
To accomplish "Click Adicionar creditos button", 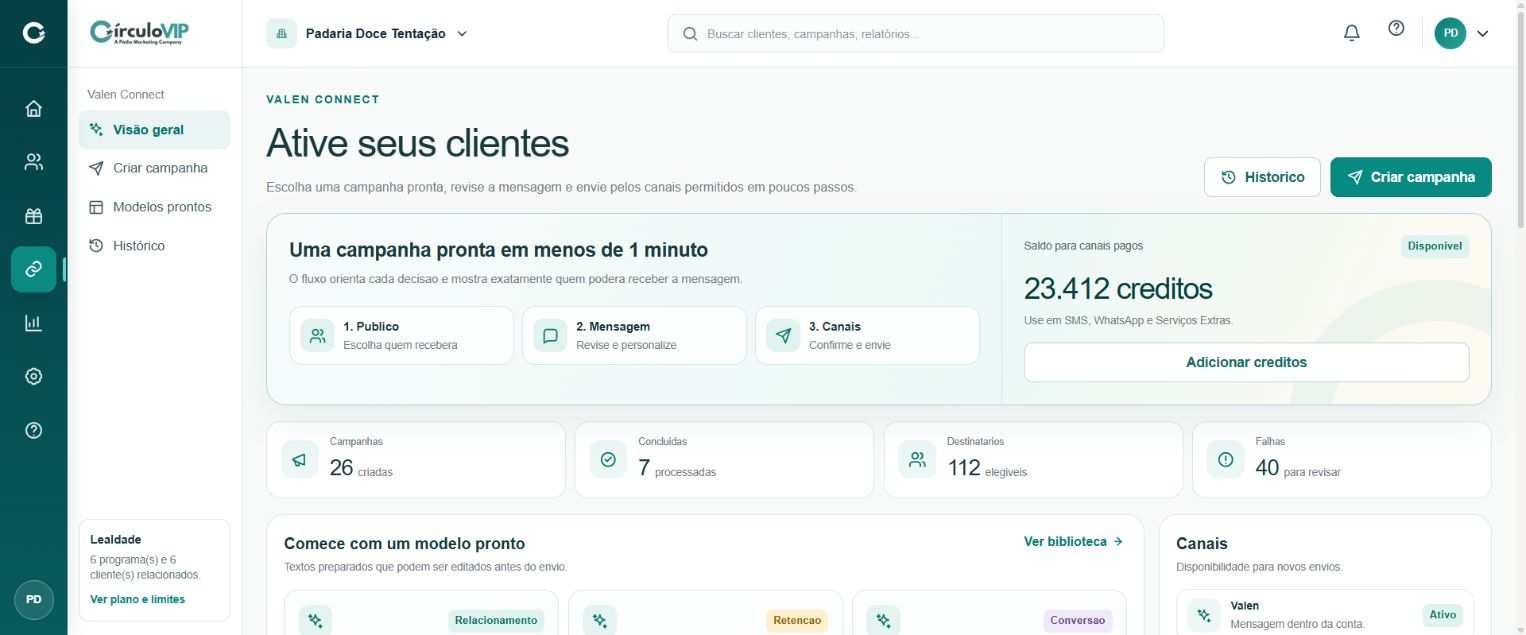I will click(1246, 362).
